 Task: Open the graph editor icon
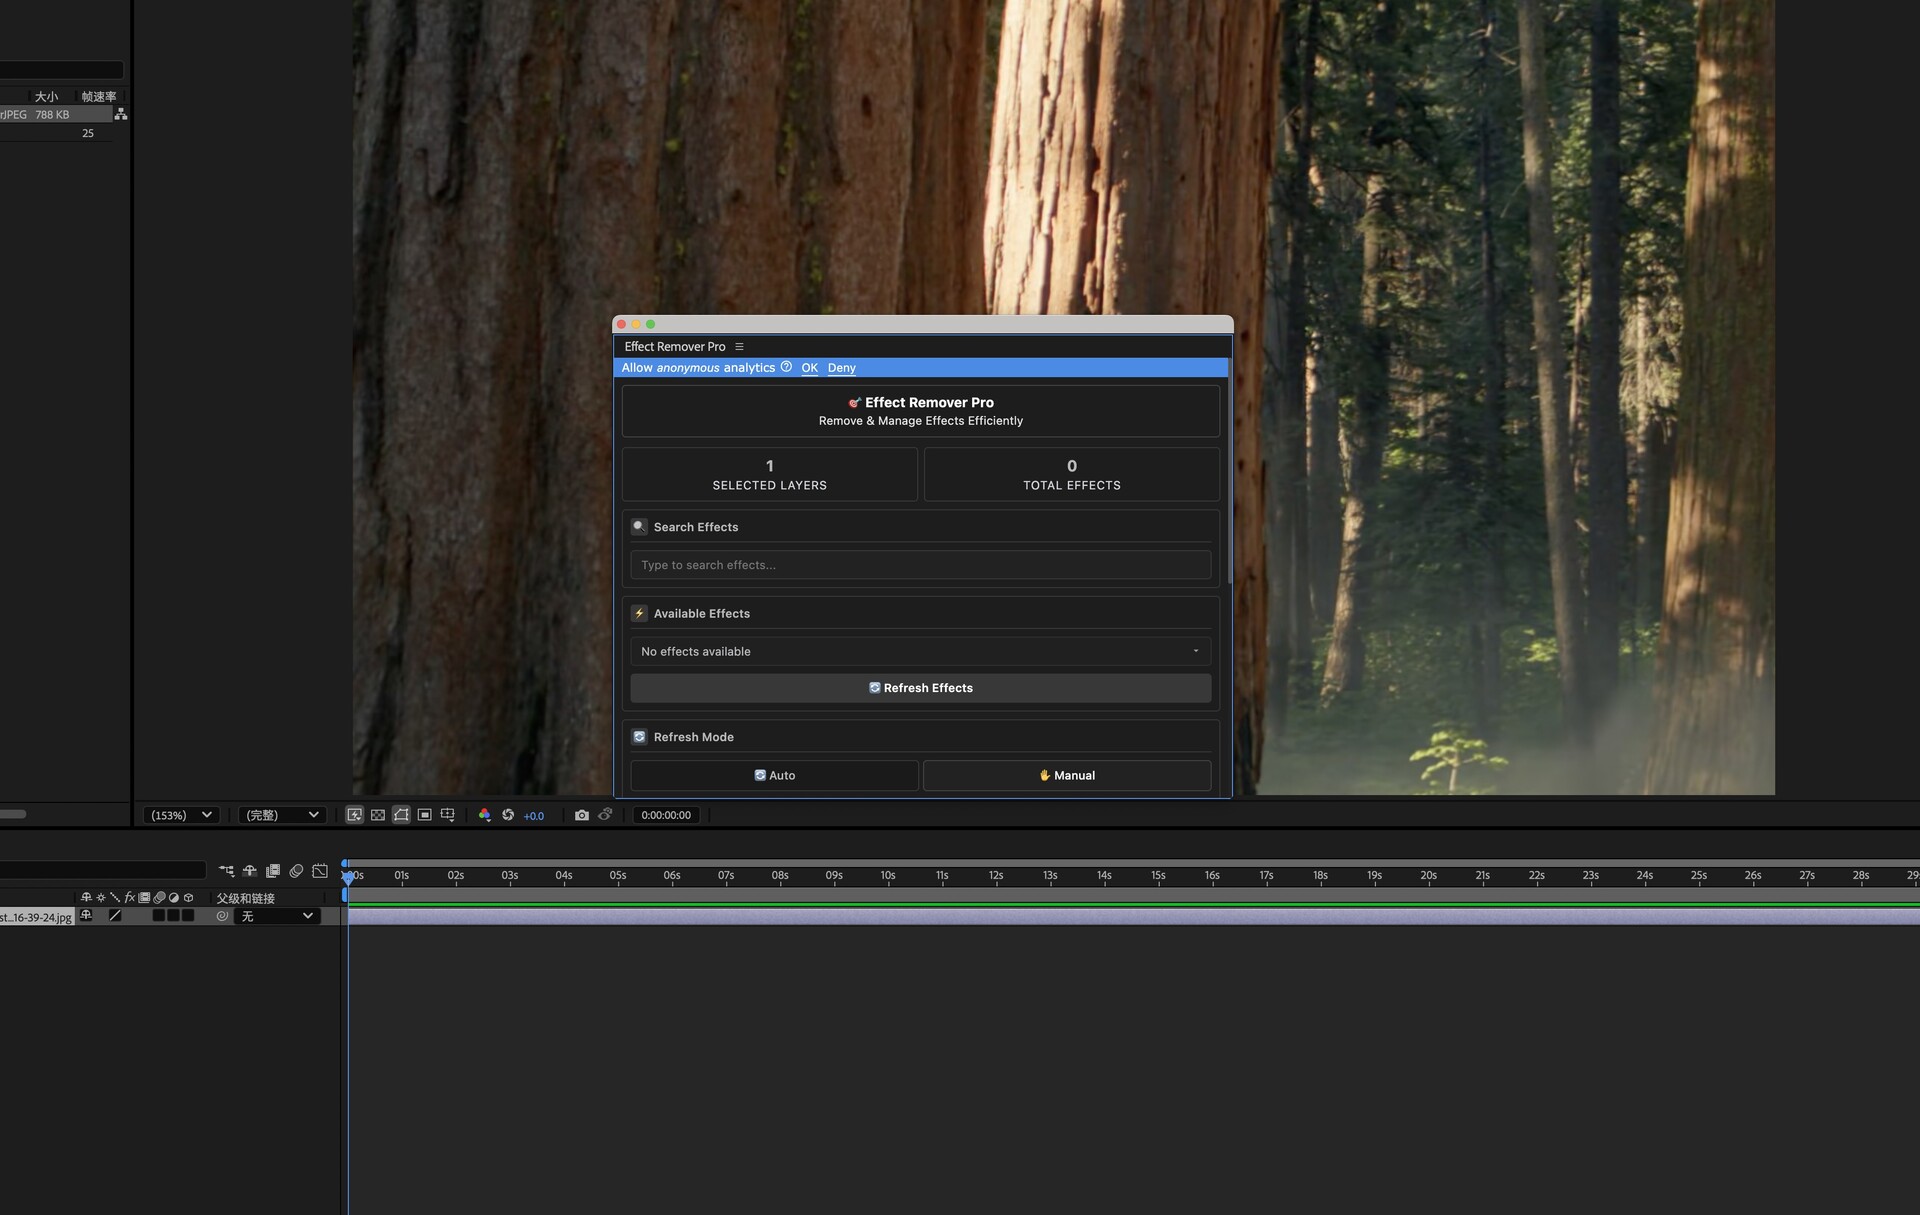pyautogui.click(x=320, y=871)
